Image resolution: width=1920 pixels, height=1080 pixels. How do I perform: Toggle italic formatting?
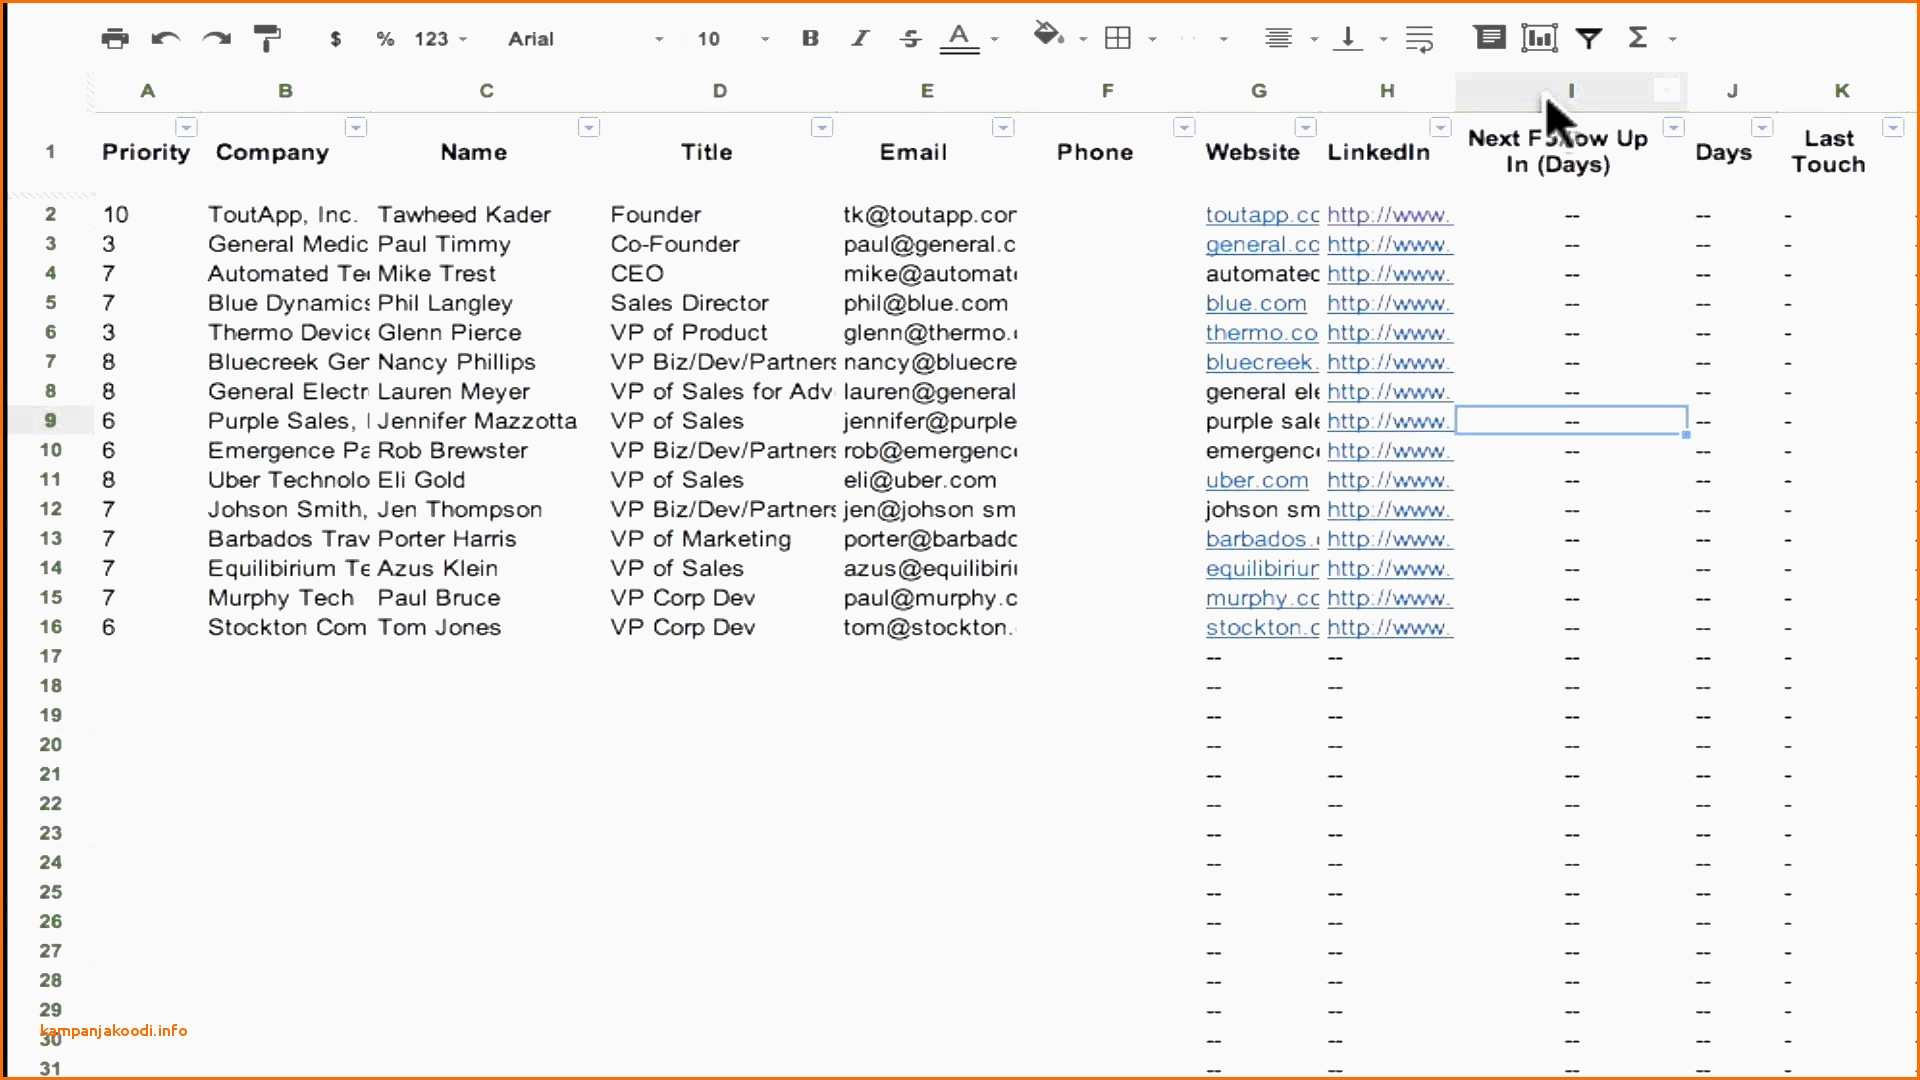click(x=858, y=38)
